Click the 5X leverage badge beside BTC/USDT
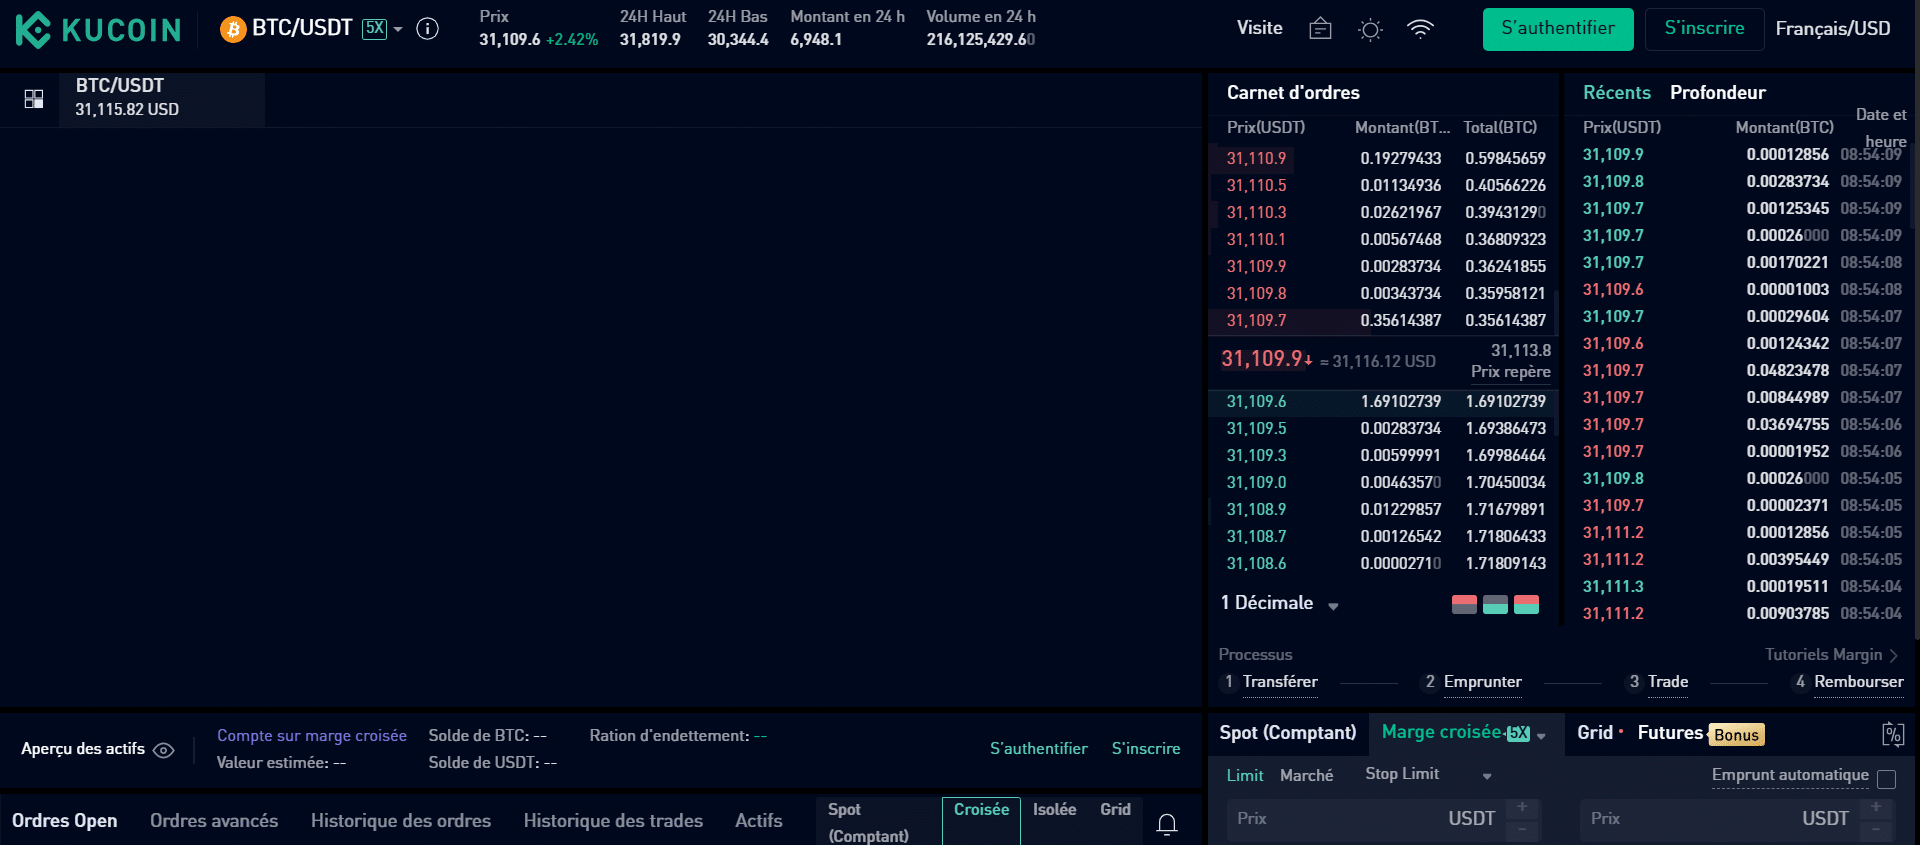The image size is (1920, 845). (374, 28)
